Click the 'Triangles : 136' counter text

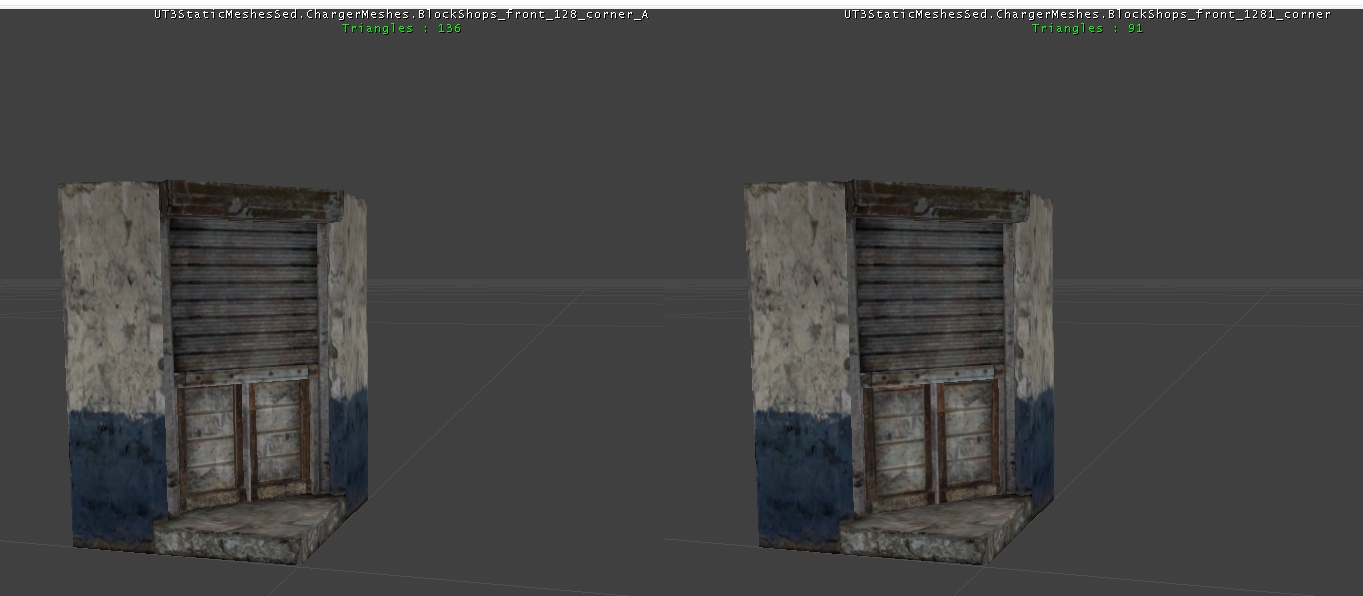pos(401,28)
